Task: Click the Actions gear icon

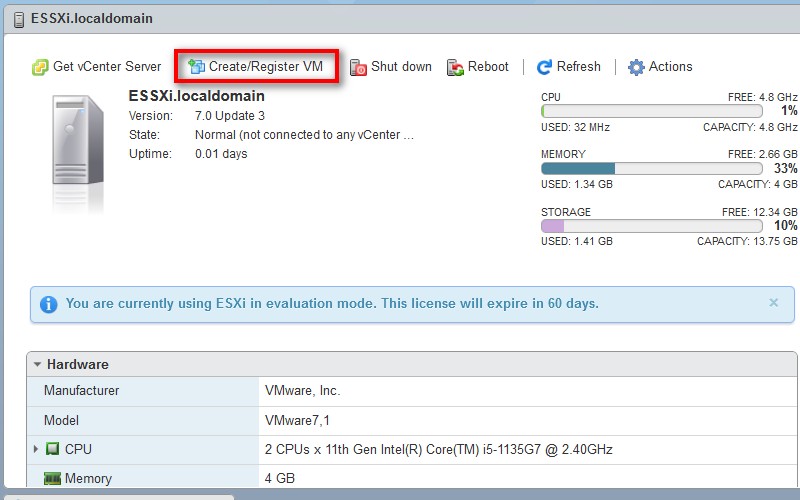Action: [x=636, y=67]
